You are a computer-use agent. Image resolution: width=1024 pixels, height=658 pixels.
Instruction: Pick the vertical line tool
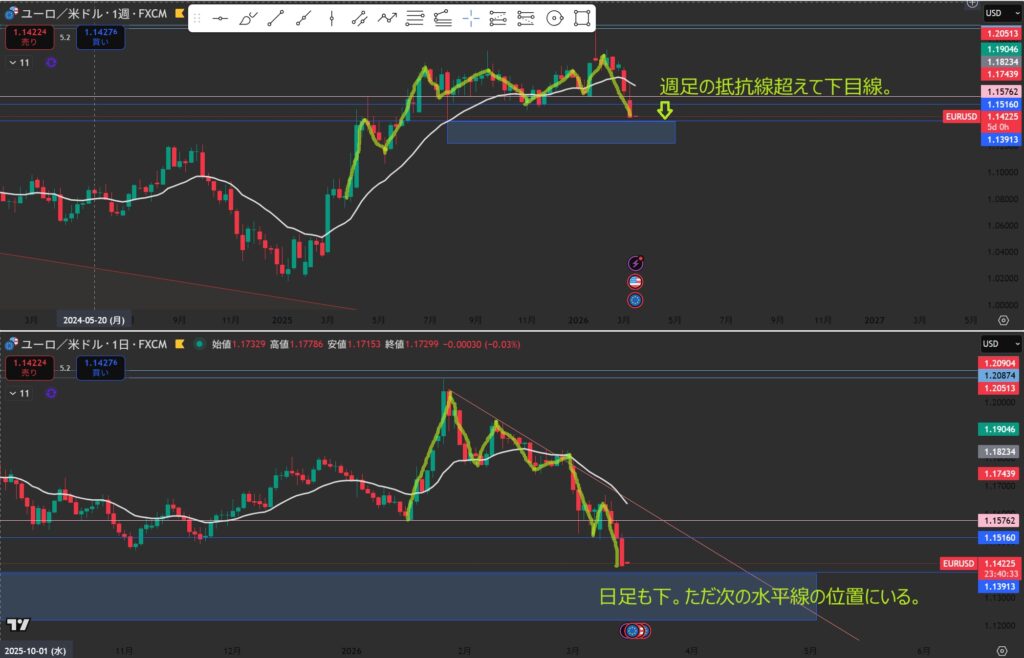tap(331, 18)
